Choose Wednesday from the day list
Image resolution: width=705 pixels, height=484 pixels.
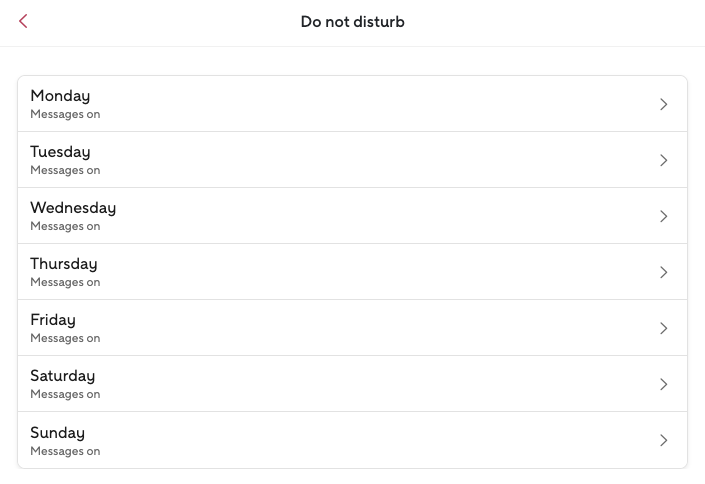point(73,208)
